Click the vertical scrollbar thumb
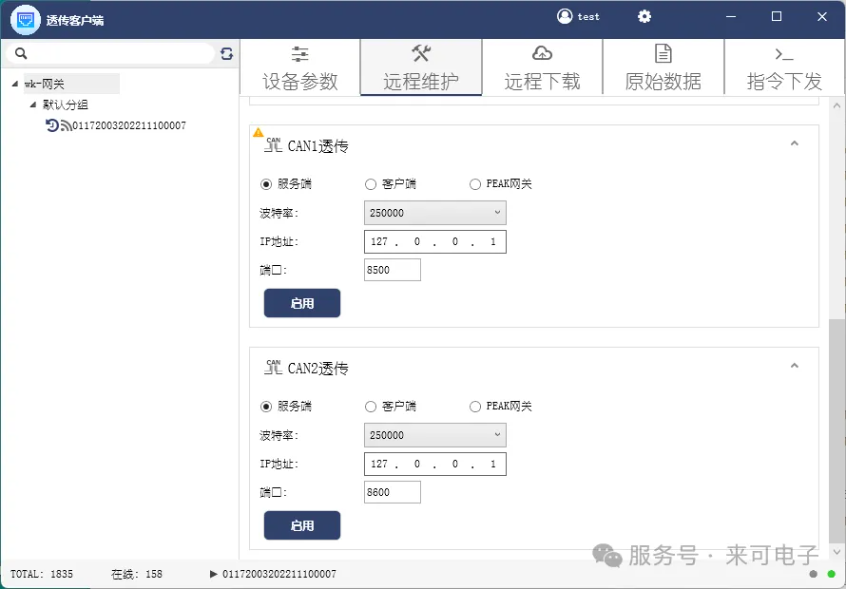 pos(837,432)
